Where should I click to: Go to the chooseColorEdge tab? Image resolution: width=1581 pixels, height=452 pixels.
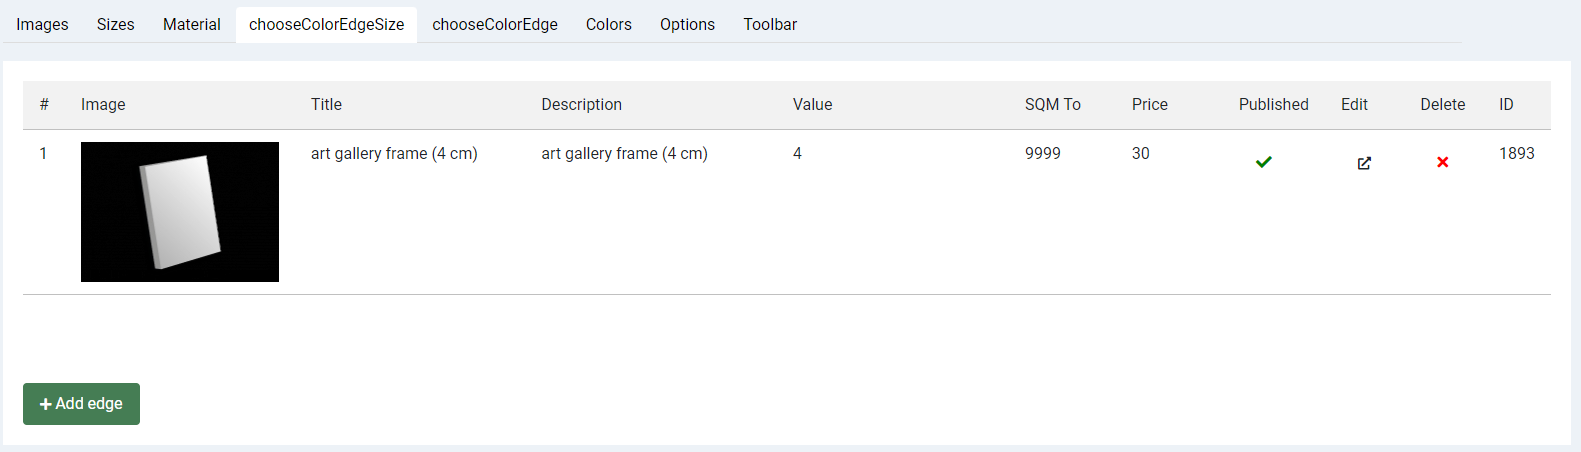pos(495,24)
